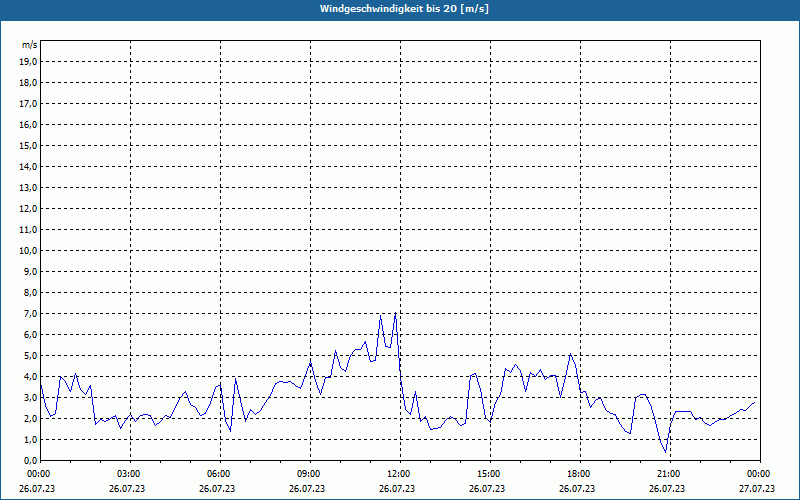Click the "3,0" y-axis label
This screenshot has width=800, height=500.
point(30,397)
